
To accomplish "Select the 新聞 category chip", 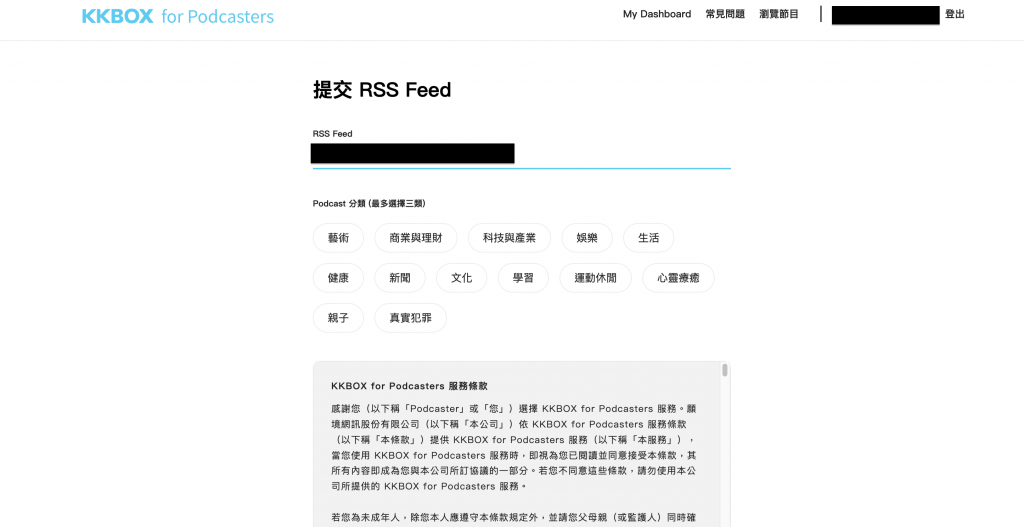I will point(400,278).
